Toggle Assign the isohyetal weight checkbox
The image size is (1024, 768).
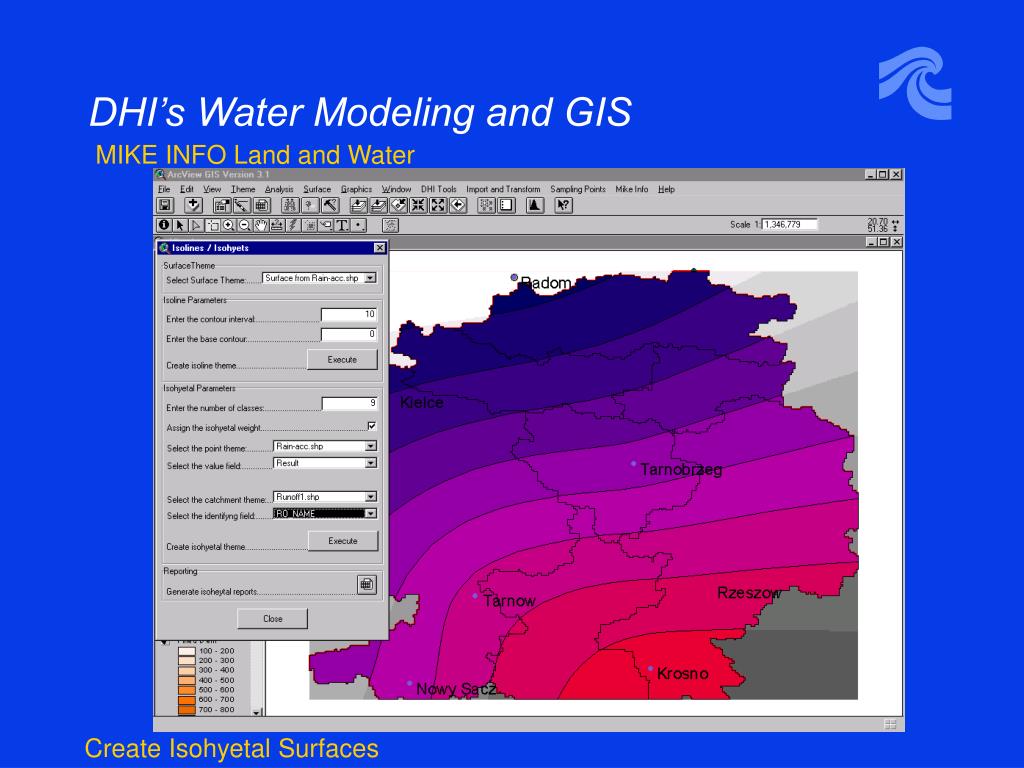tap(372, 426)
